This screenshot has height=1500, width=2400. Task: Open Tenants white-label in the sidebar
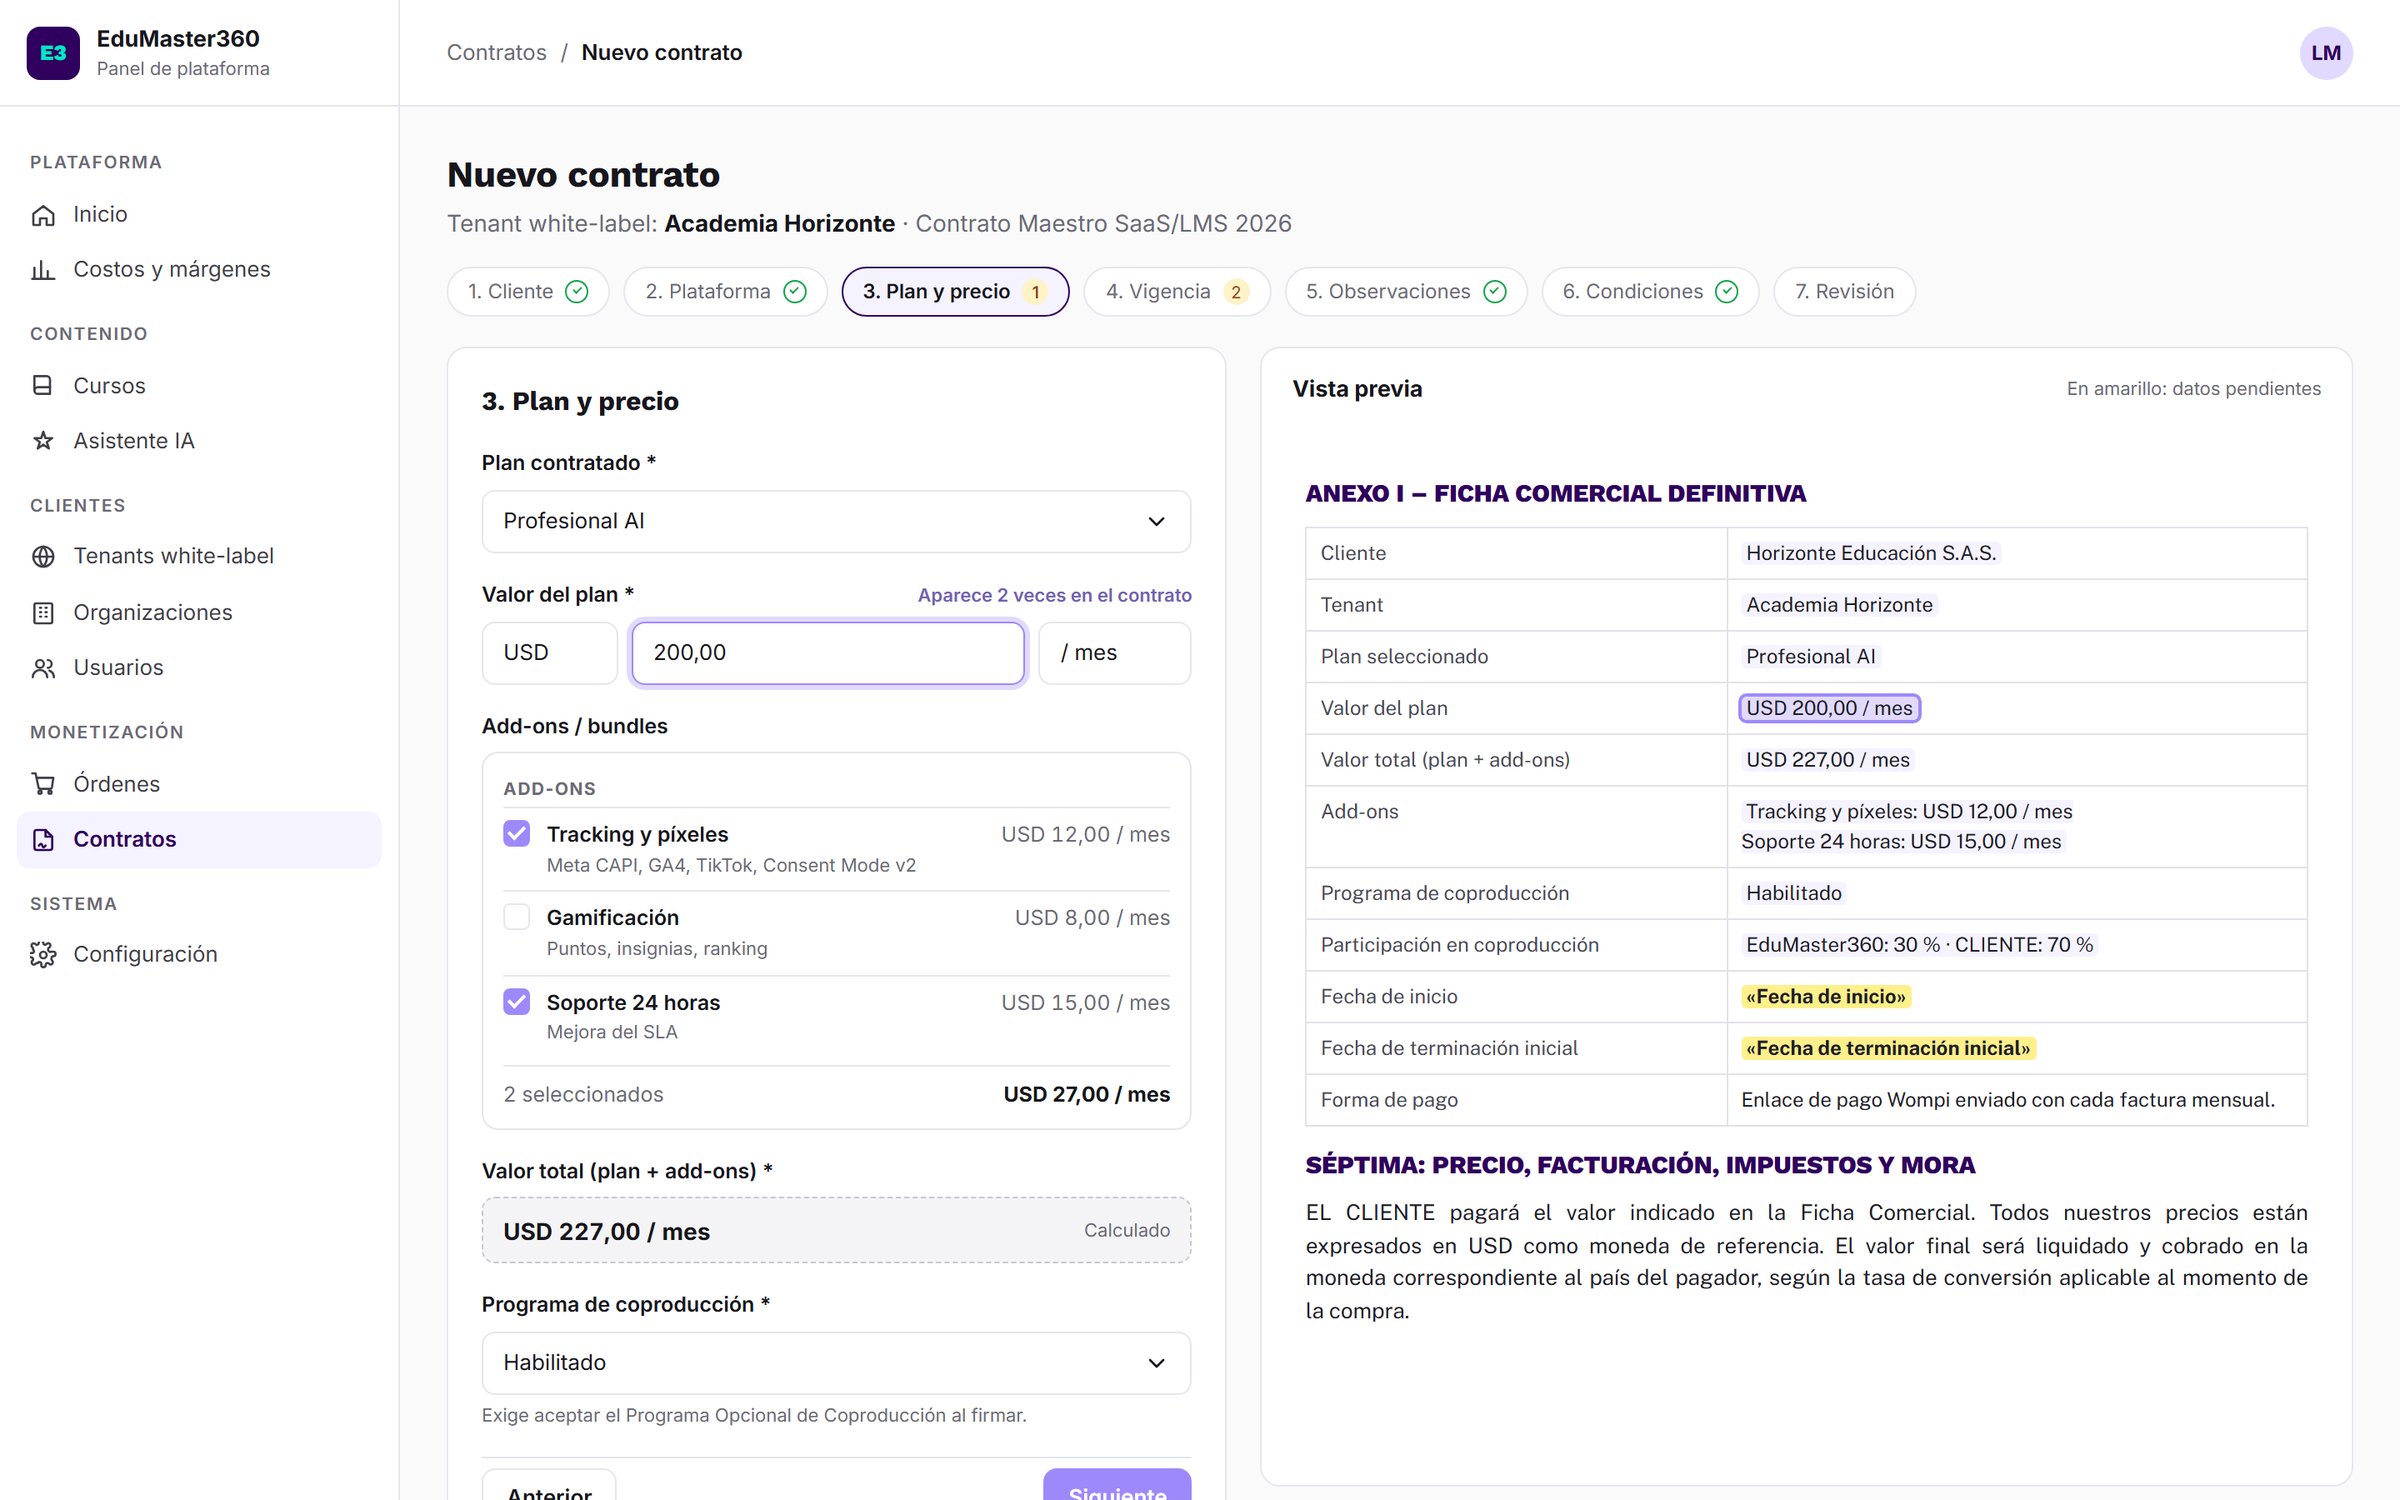click(x=199, y=557)
